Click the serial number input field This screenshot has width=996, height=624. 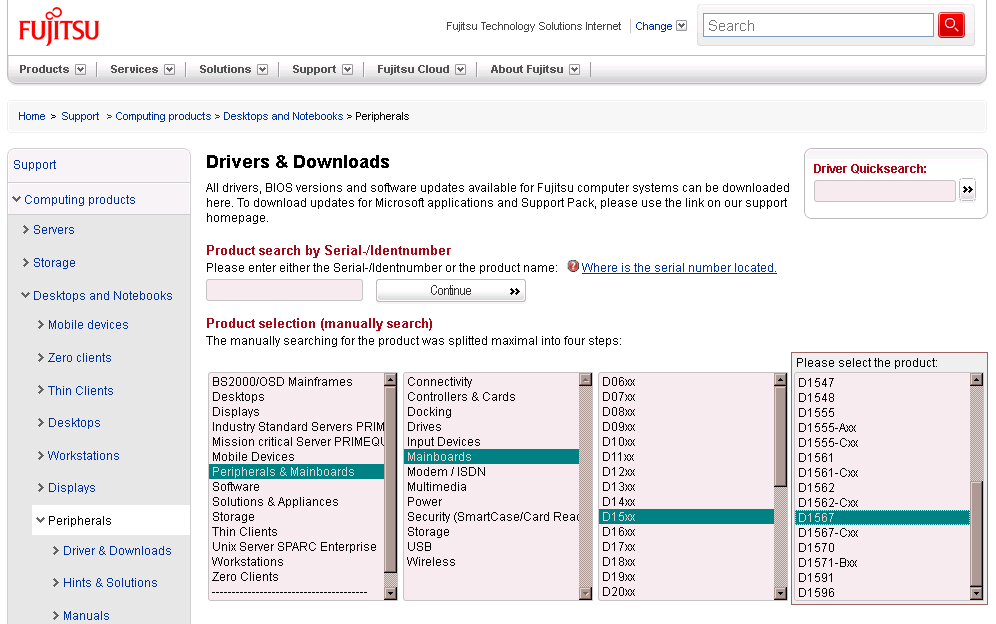click(284, 291)
